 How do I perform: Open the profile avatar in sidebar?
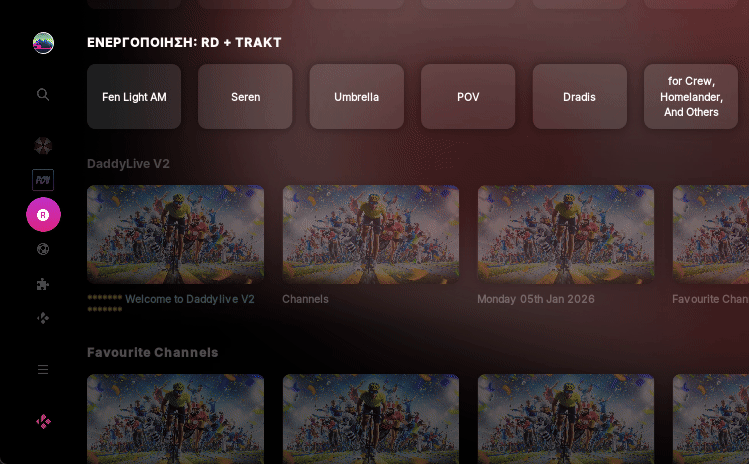tap(43, 43)
